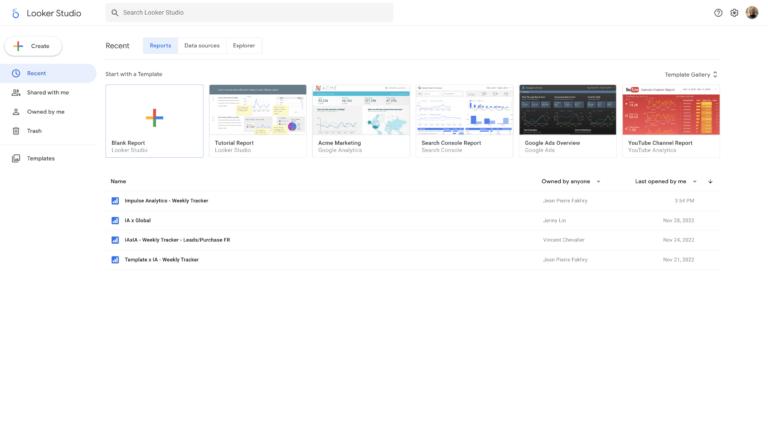Open the settings gear icon
Viewport: 768px width, 438px height.
click(x=734, y=13)
